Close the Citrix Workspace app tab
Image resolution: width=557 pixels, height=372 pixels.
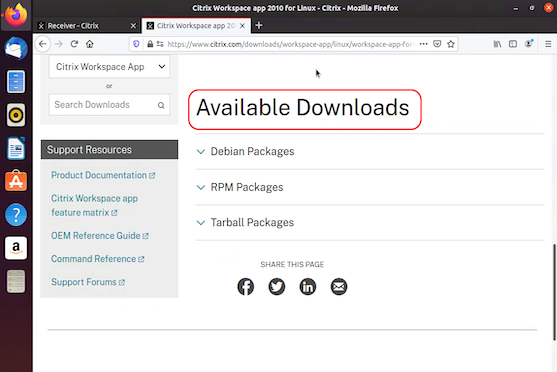tap(242, 26)
